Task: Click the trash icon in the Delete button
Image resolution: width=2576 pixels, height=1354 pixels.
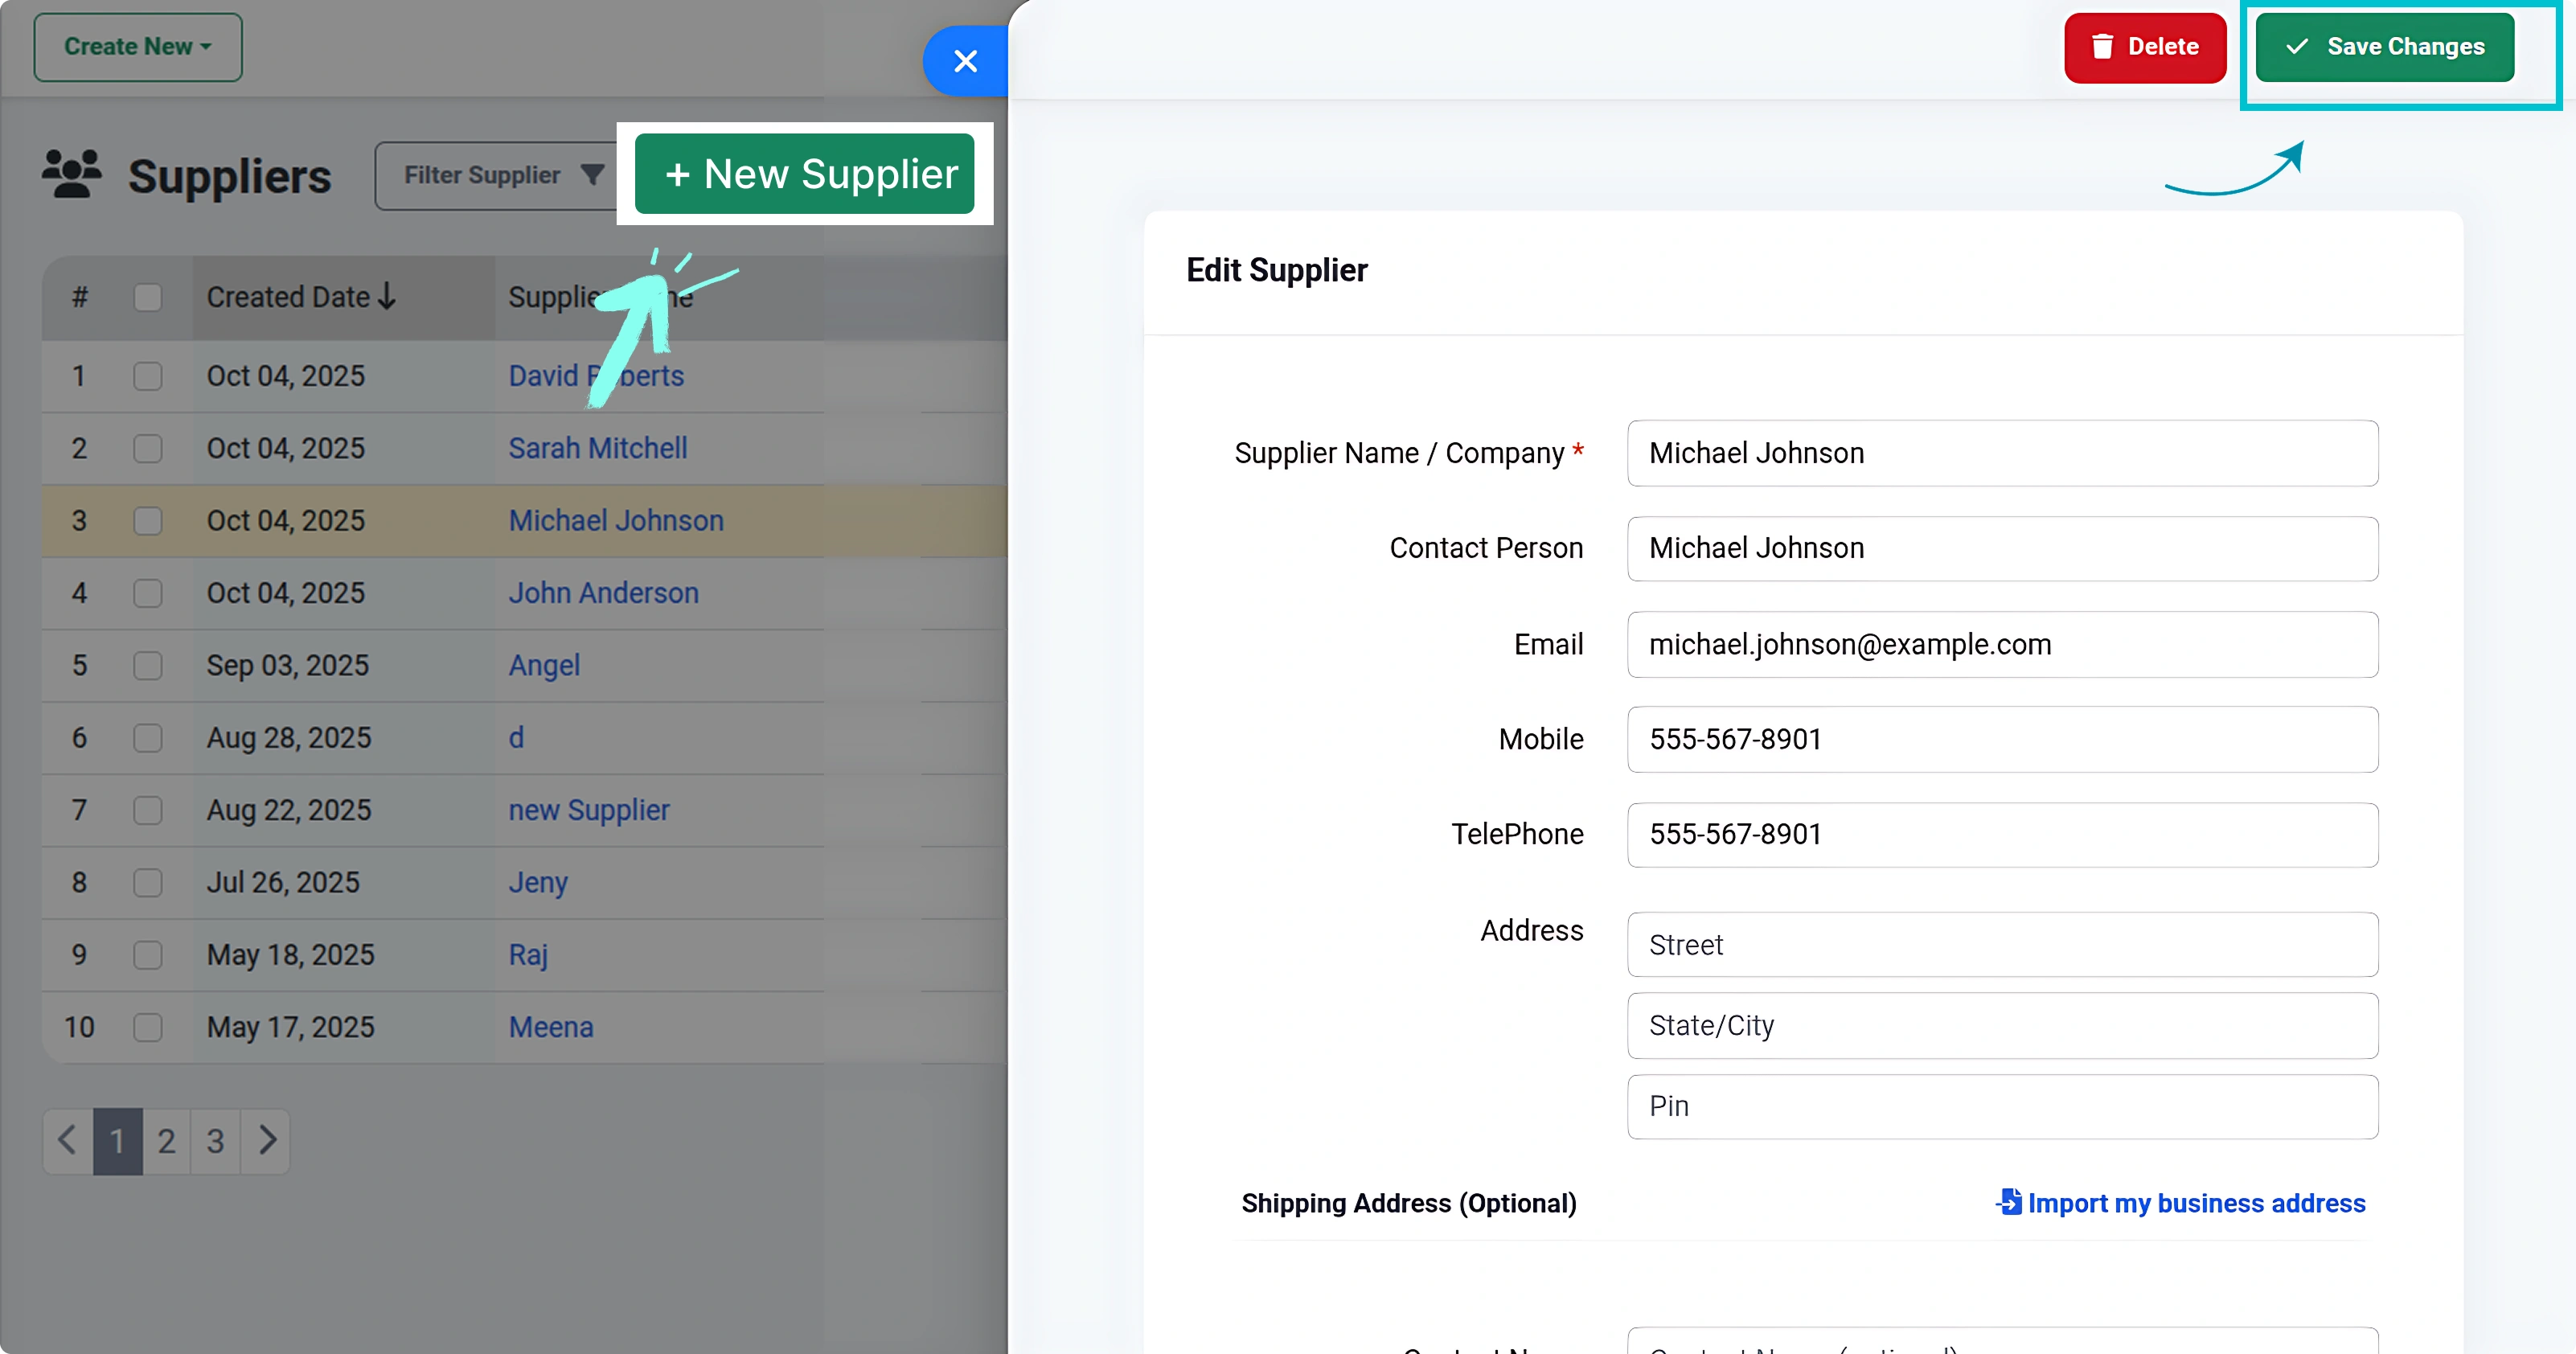Action: [x=2104, y=46]
